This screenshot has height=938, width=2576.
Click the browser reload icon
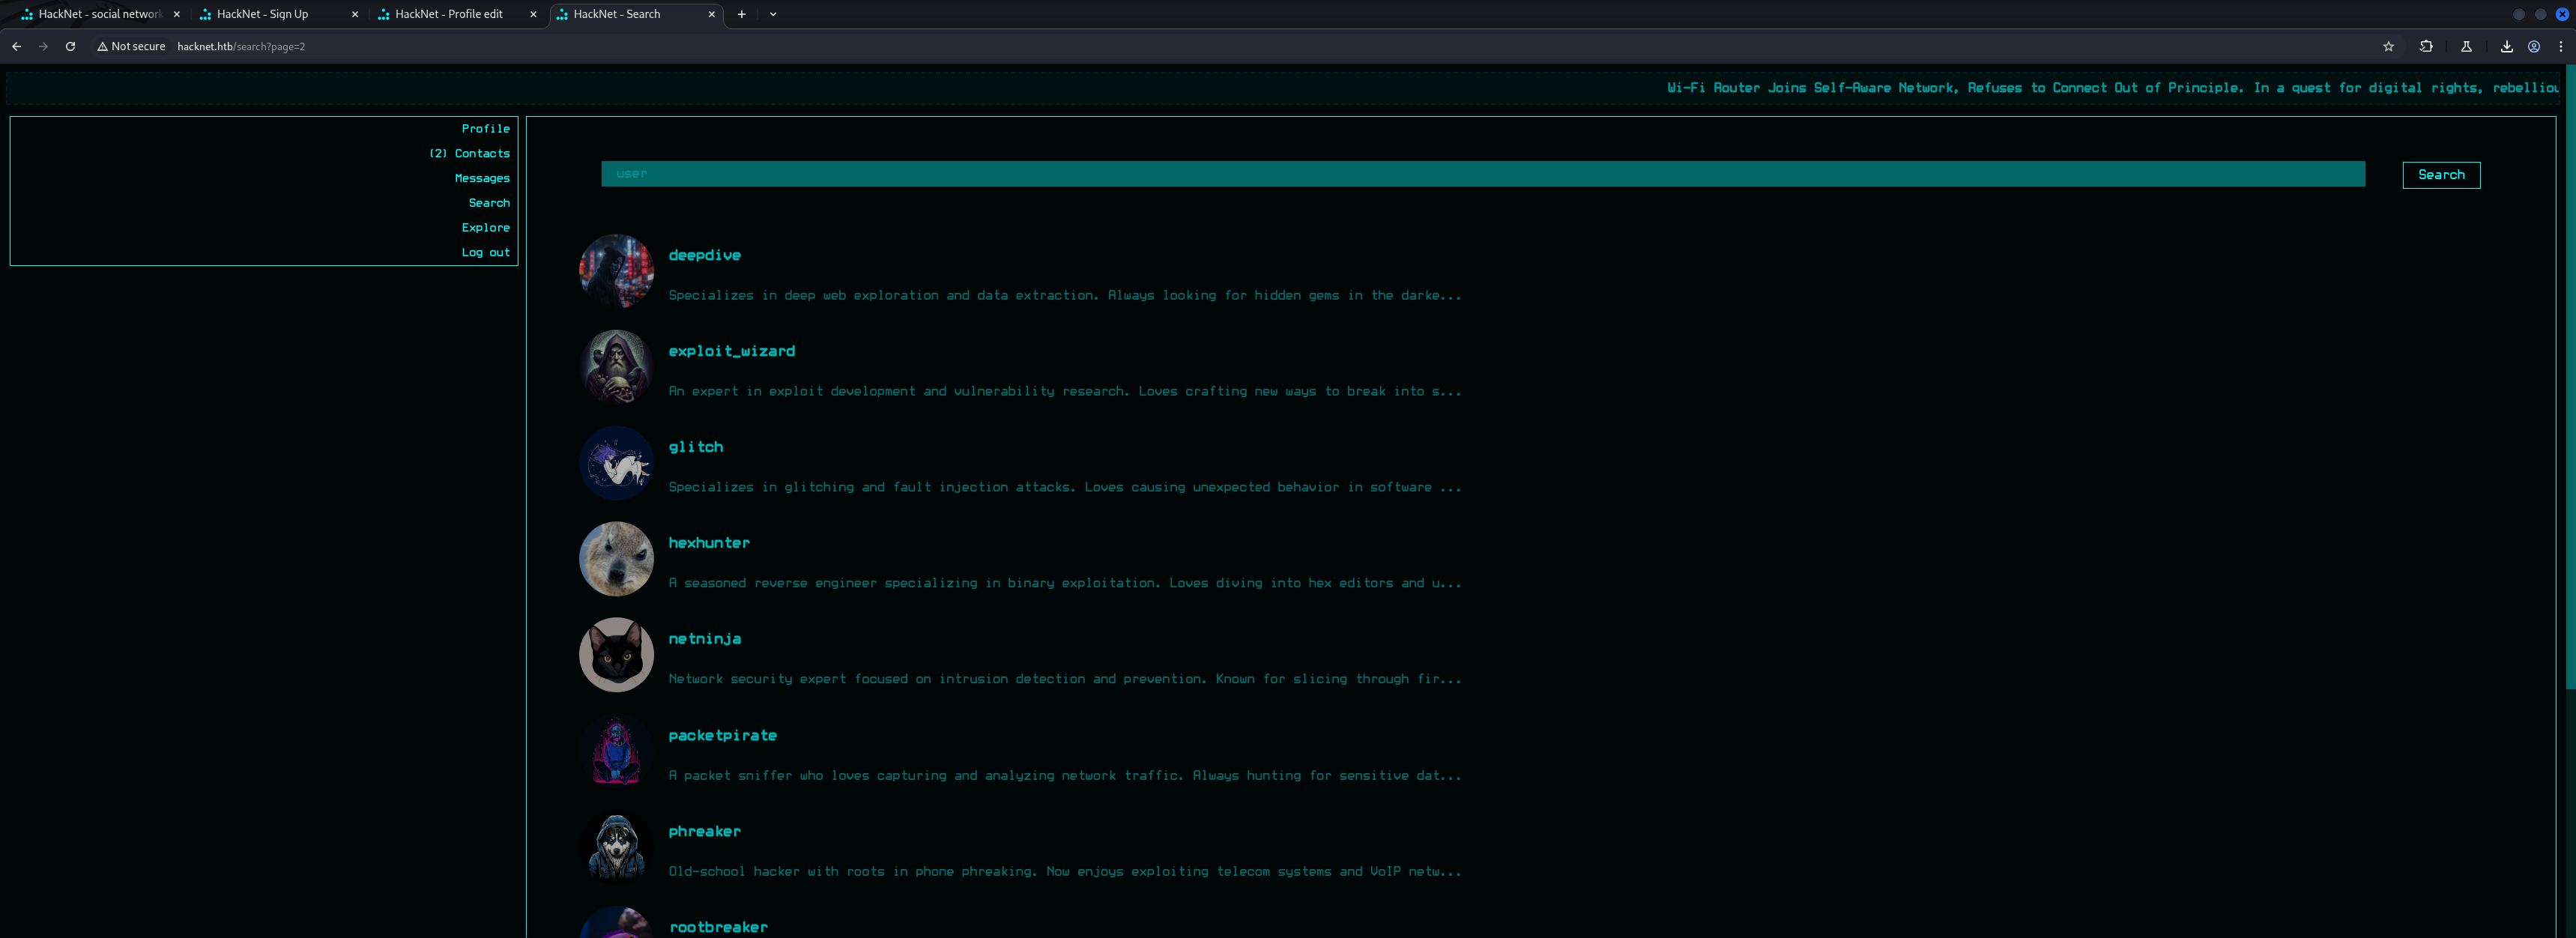pyautogui.click(x=70, y=46)
